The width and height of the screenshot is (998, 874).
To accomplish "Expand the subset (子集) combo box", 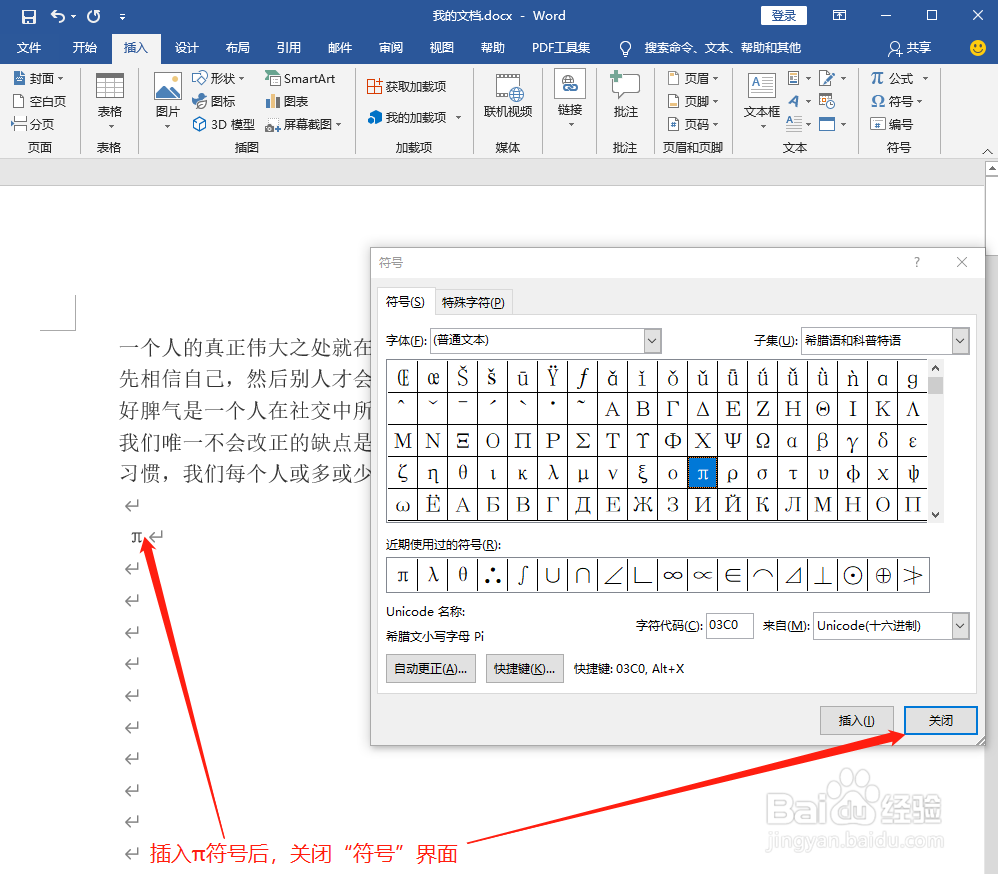I will click(960, 341).
